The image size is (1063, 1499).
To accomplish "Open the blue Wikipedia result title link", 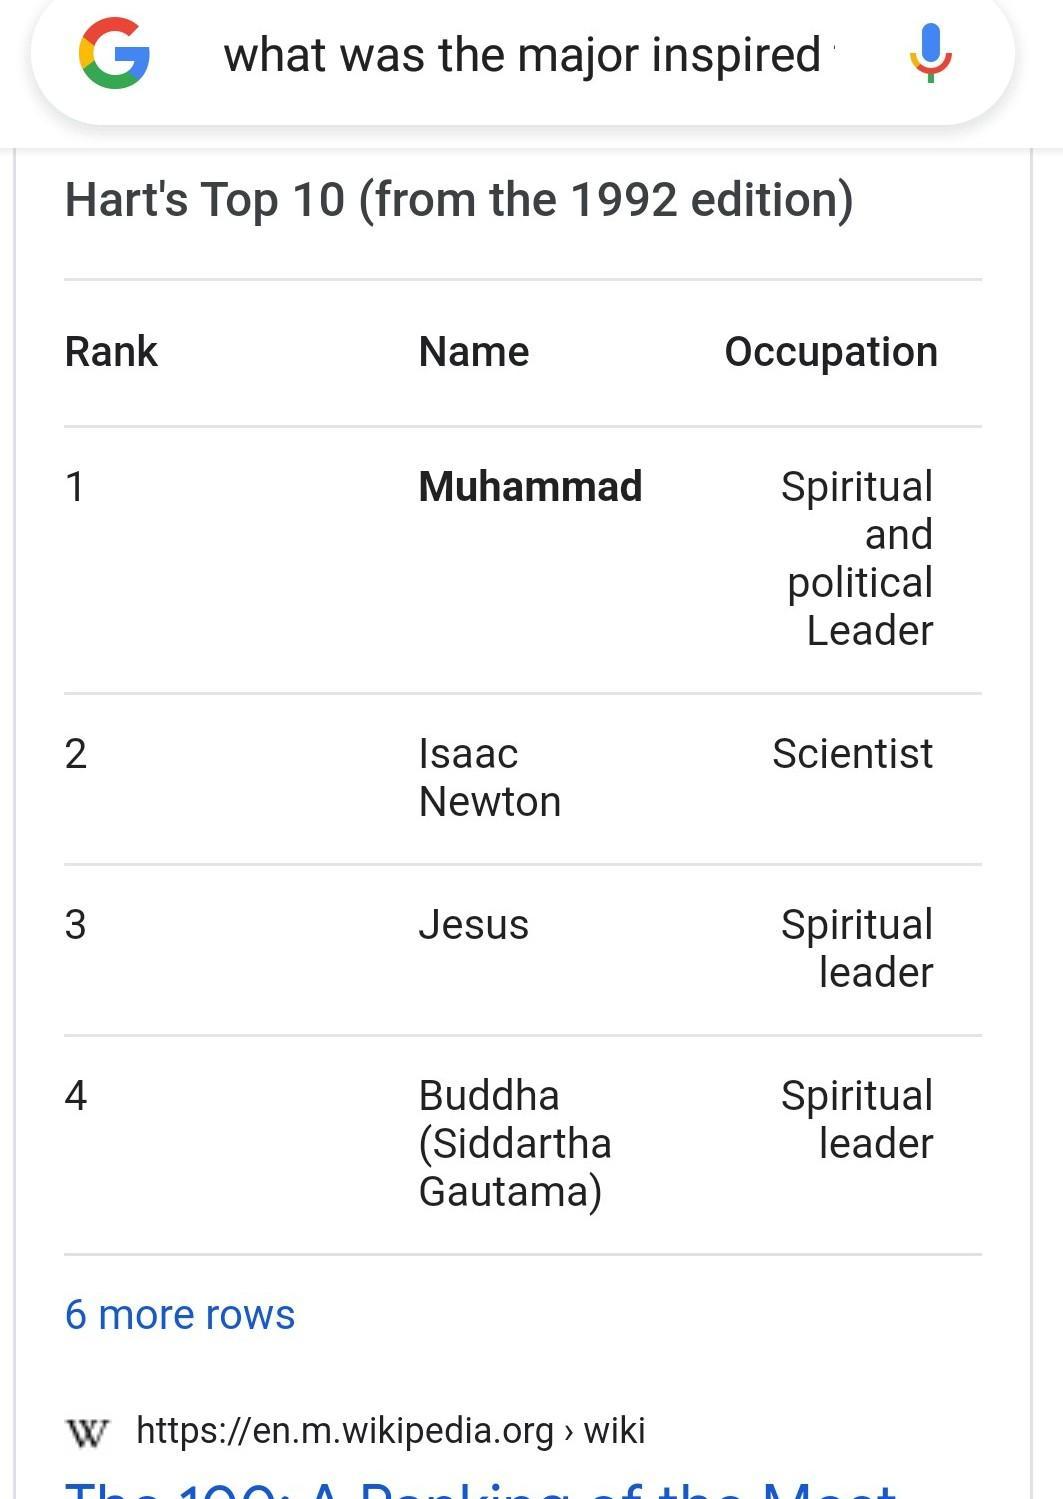I will coord(480,1487).
